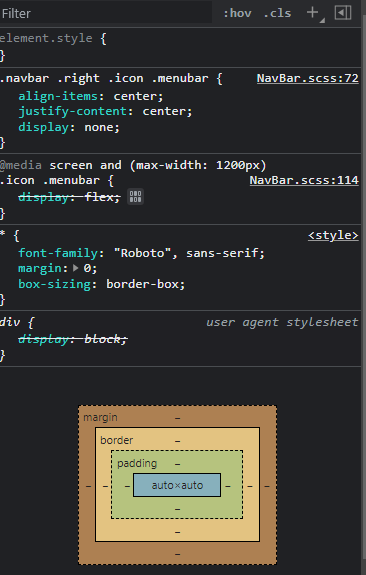The height and width of the screenshot is (575, 366).
Task: Edit the border-box value
Action: (143, 284)
